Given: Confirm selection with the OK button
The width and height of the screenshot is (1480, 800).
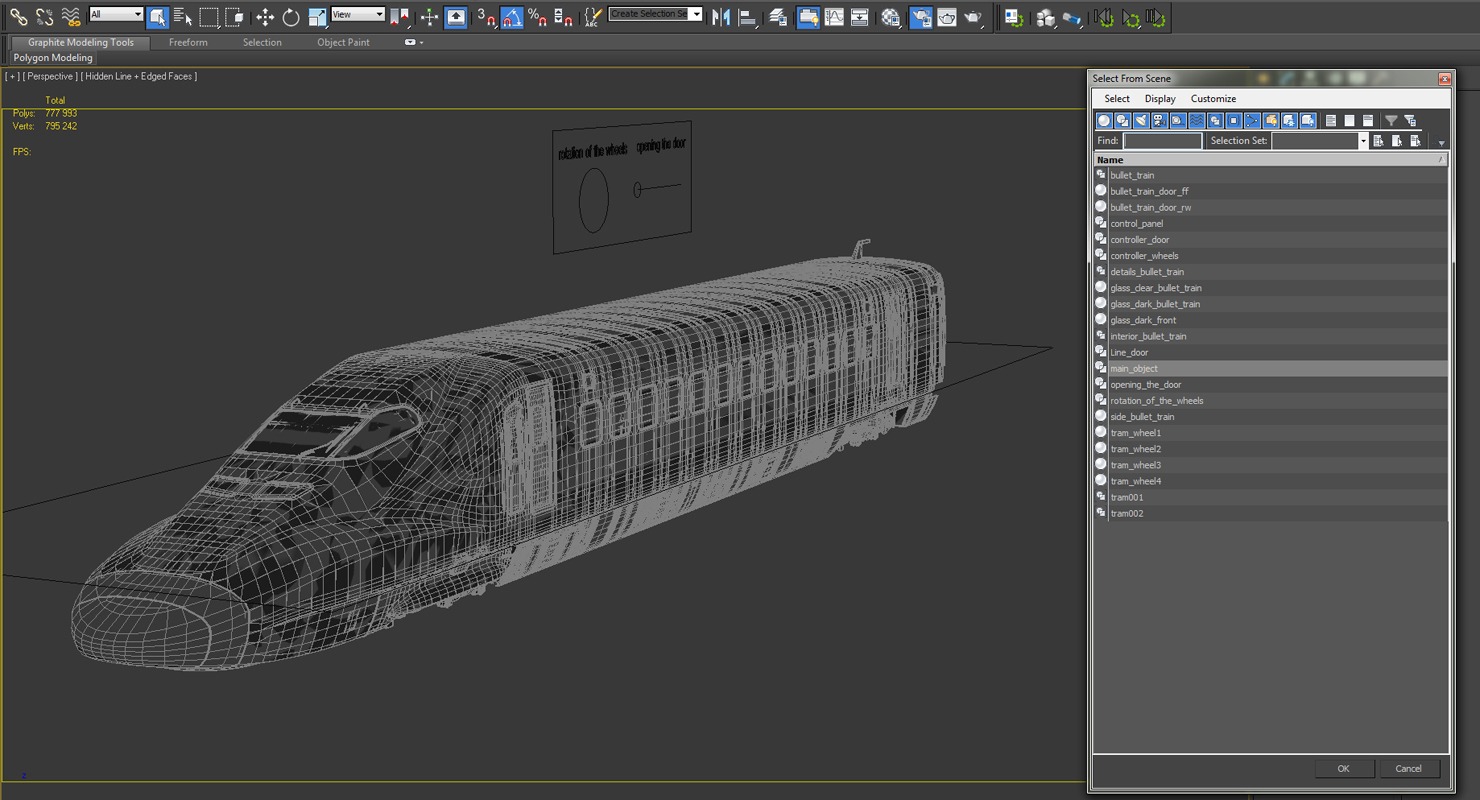Looking at the screenshot, I should [x=1343, y=768].
